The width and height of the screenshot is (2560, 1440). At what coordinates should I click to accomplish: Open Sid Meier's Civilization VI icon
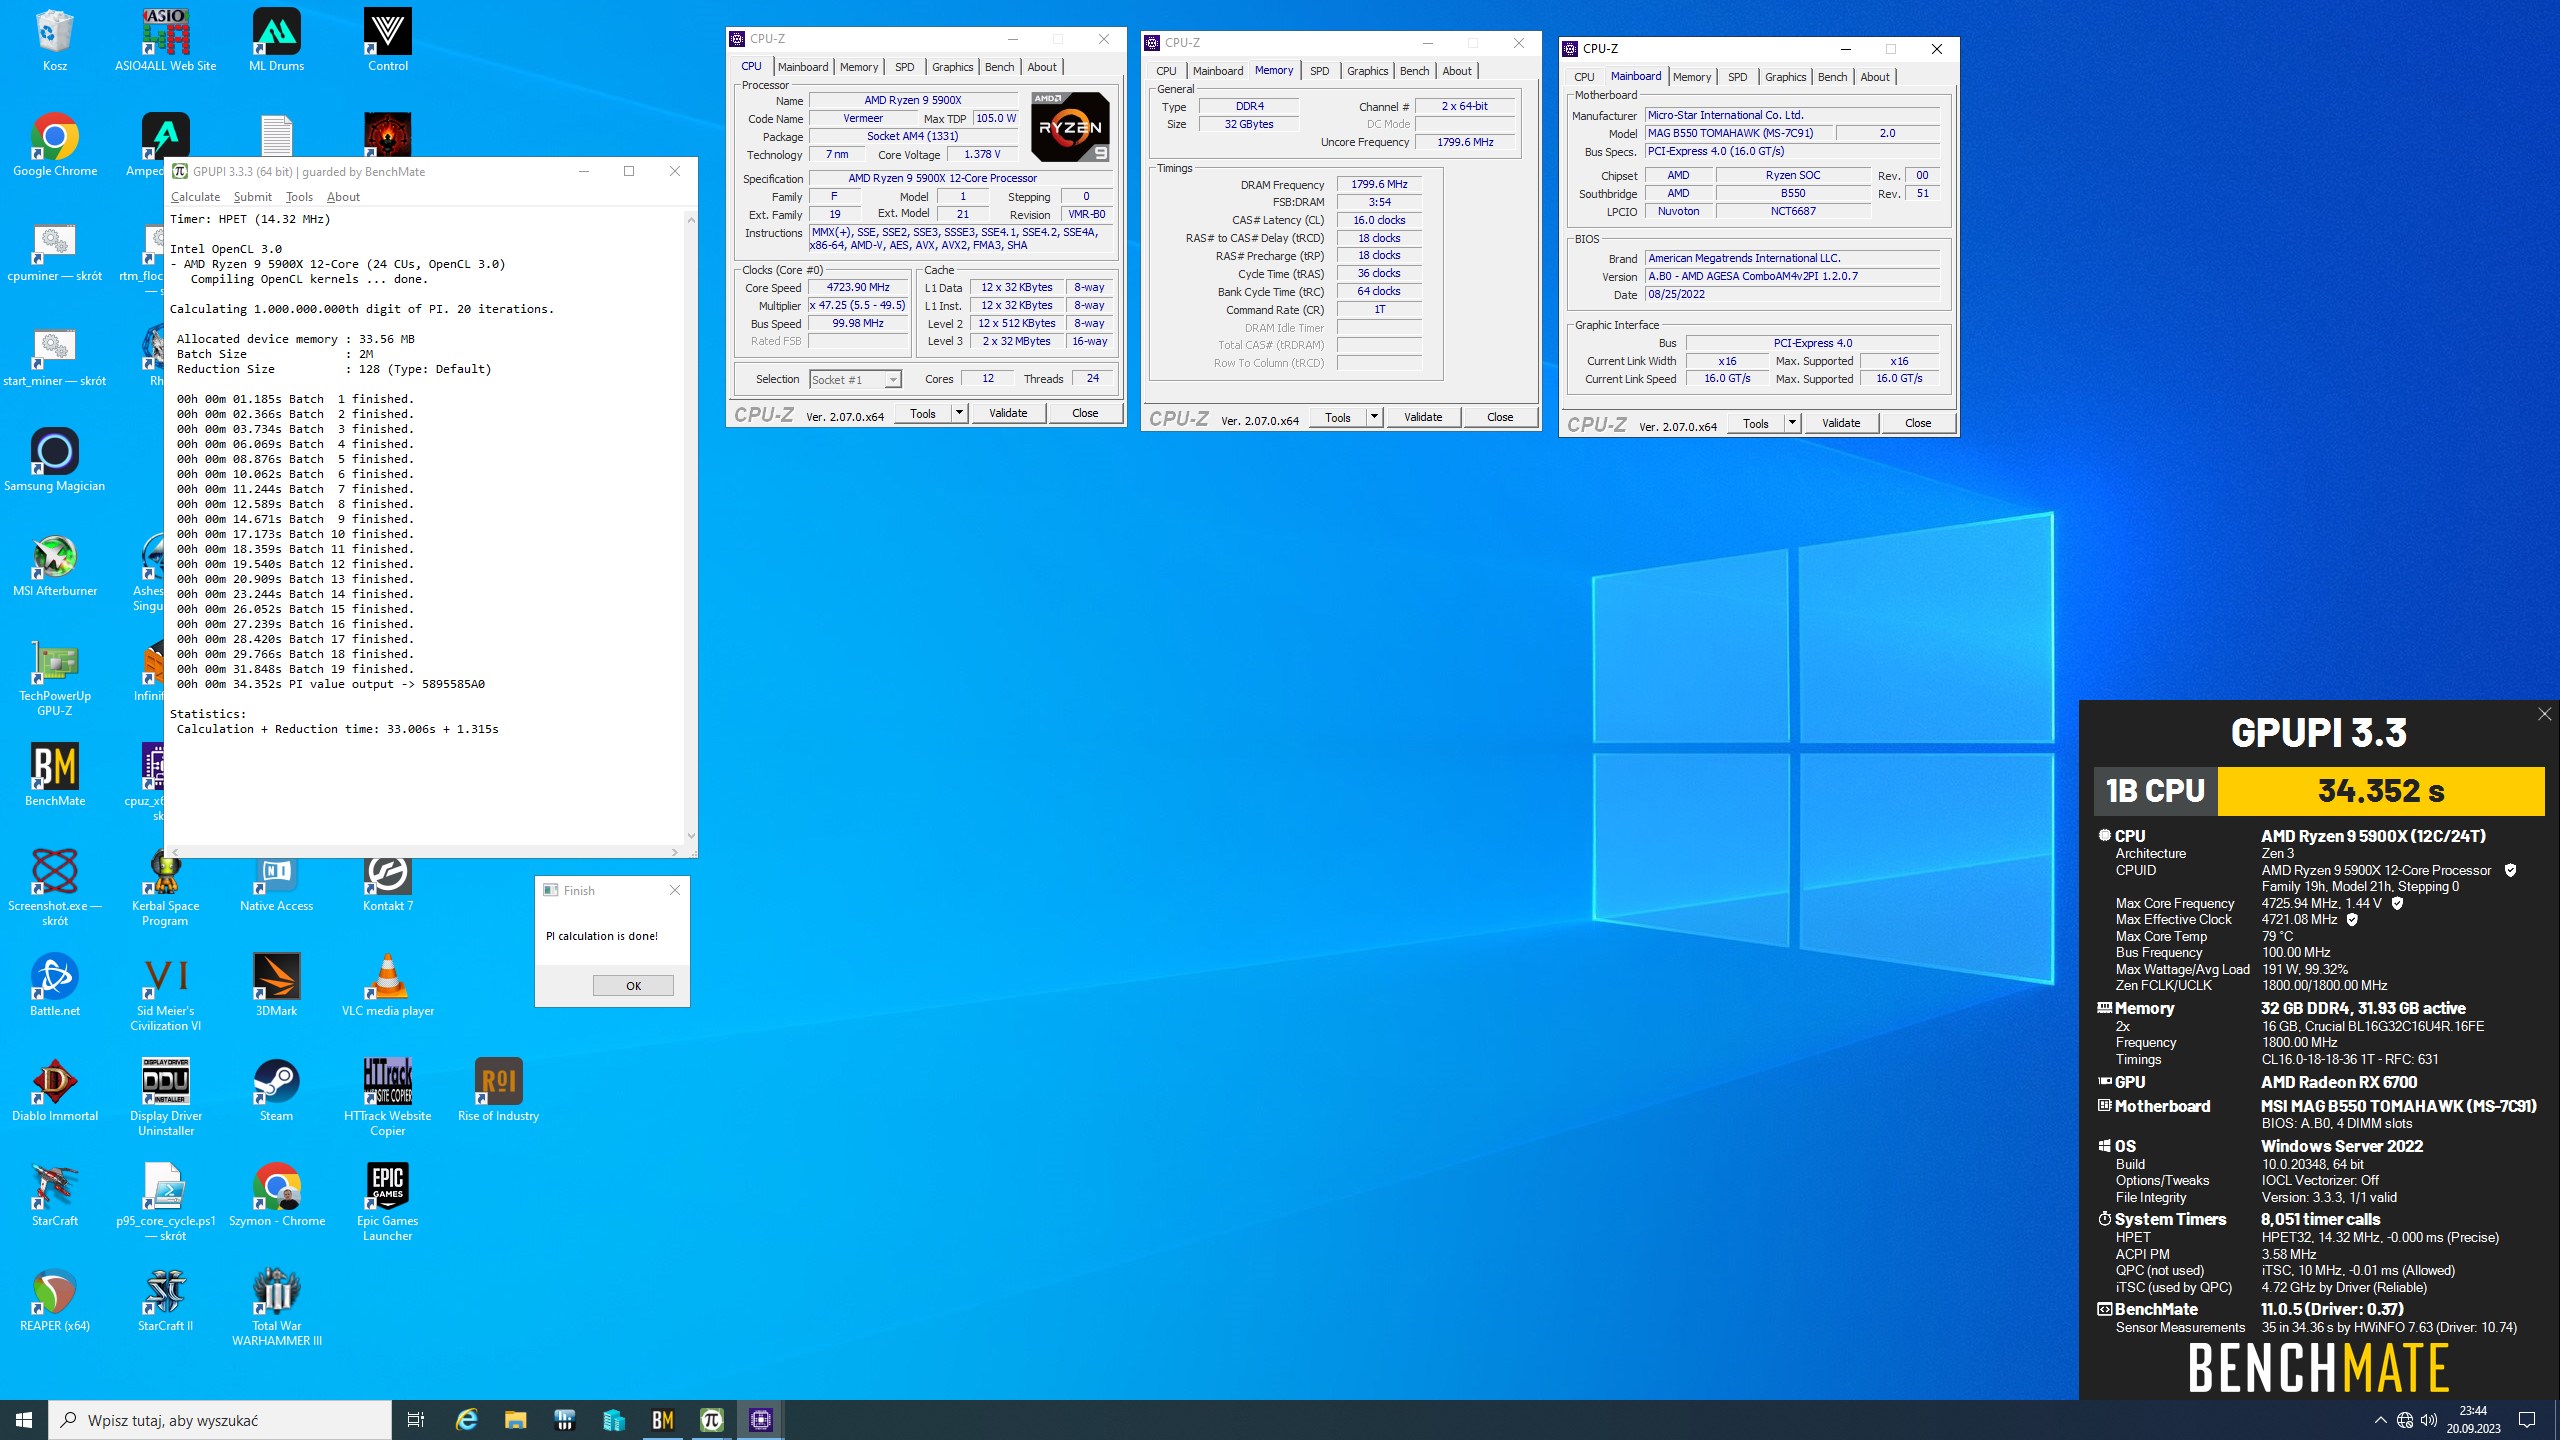pos(166,992)
